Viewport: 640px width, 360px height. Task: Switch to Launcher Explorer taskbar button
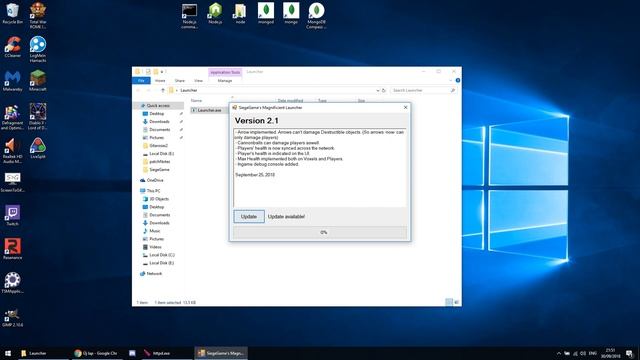pos(43,353)
